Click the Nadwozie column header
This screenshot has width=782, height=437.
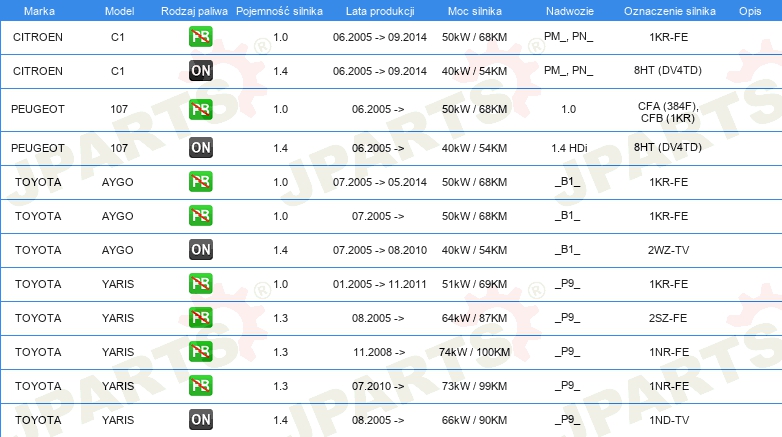click(x=570, y=11)
